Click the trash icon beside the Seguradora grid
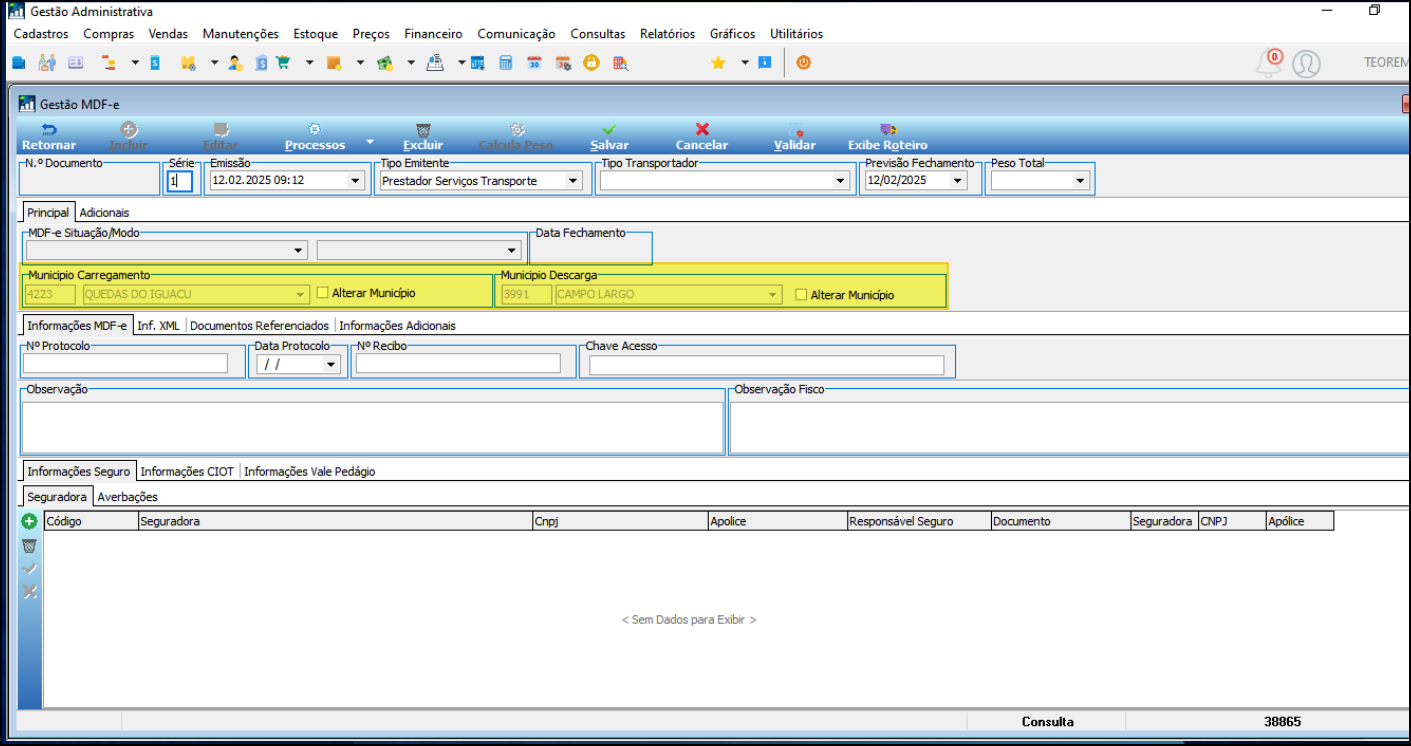The image size is (1411, 746). [x=30, y=545]
